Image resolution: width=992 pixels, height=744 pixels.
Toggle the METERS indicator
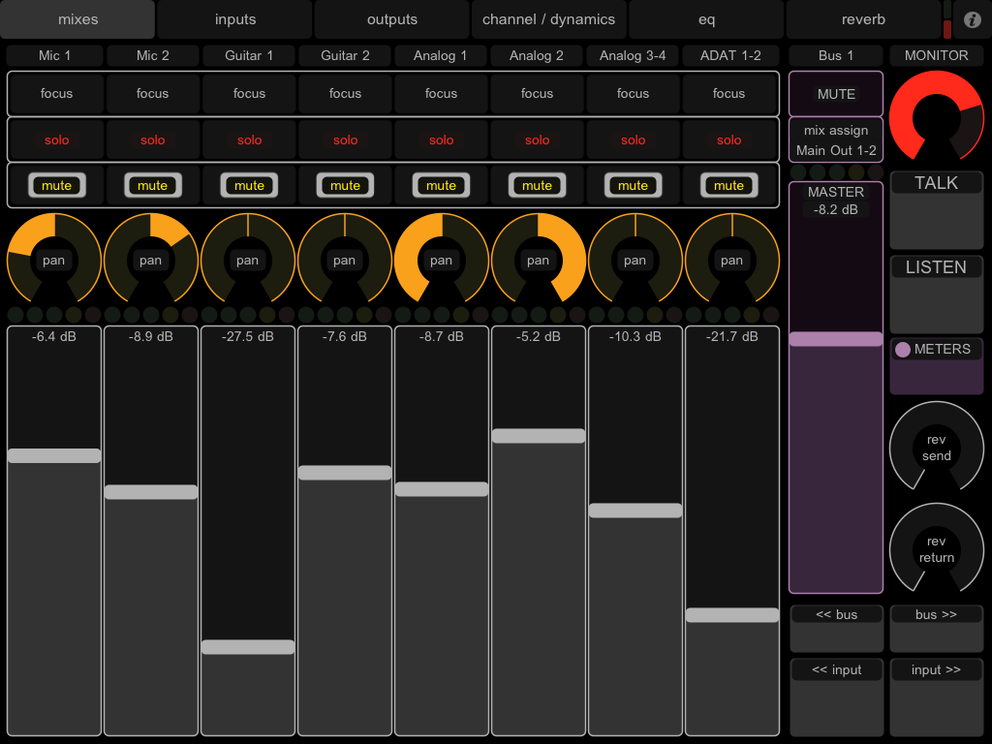tap(936, 349)
